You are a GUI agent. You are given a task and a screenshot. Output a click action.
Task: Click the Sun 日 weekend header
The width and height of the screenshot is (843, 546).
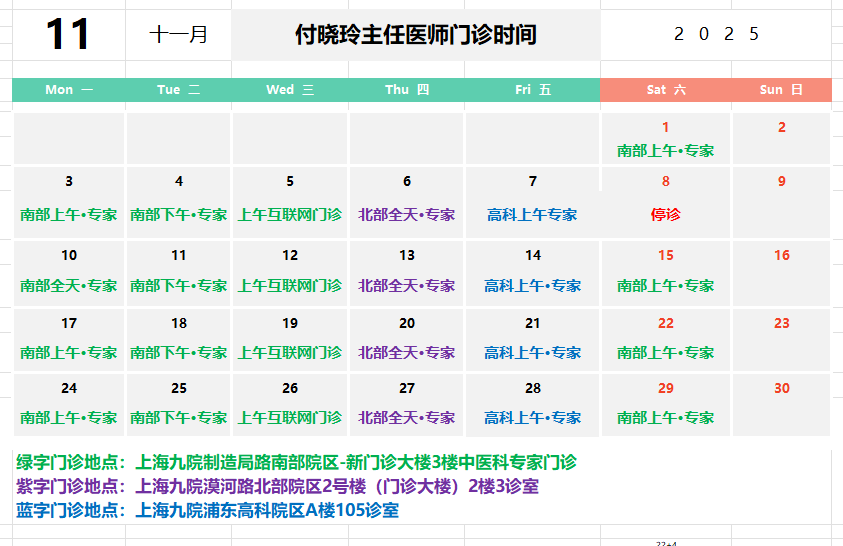[781, 90]
